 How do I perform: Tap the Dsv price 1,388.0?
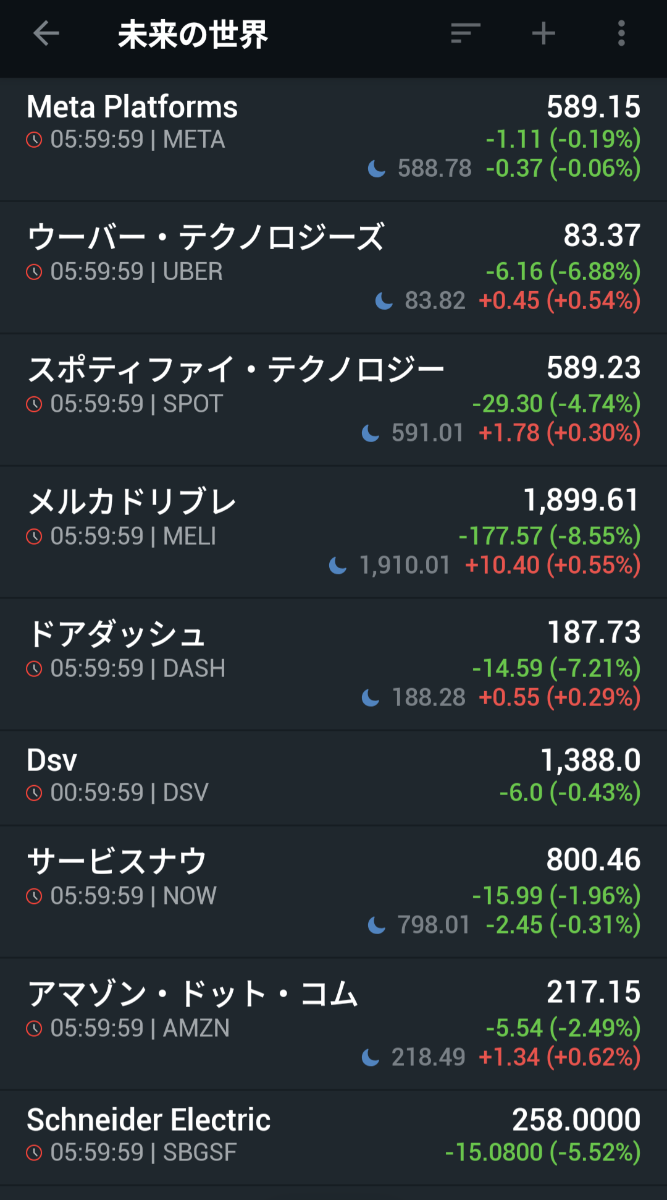590,761
